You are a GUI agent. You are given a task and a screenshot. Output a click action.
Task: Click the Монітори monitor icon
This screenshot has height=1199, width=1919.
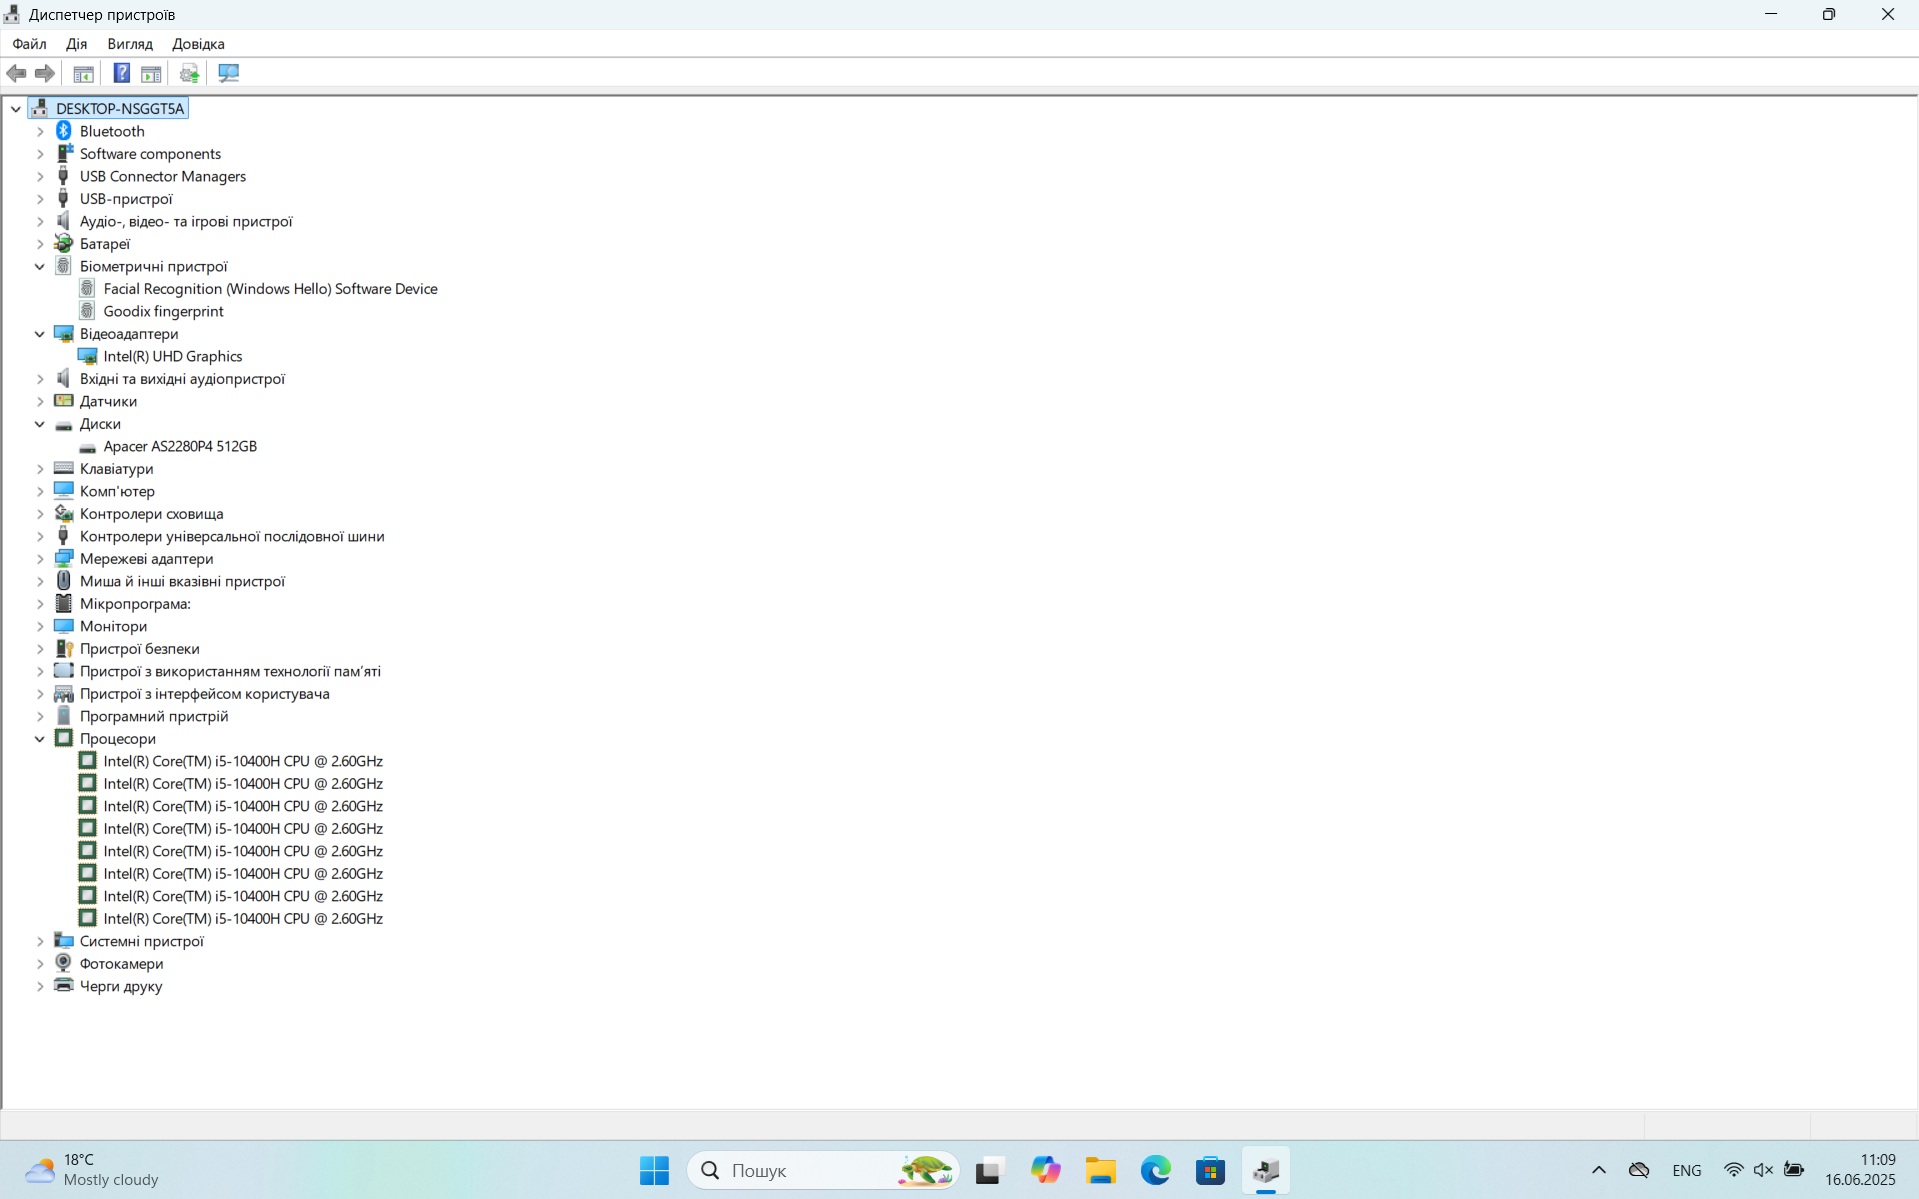[64, 626]
